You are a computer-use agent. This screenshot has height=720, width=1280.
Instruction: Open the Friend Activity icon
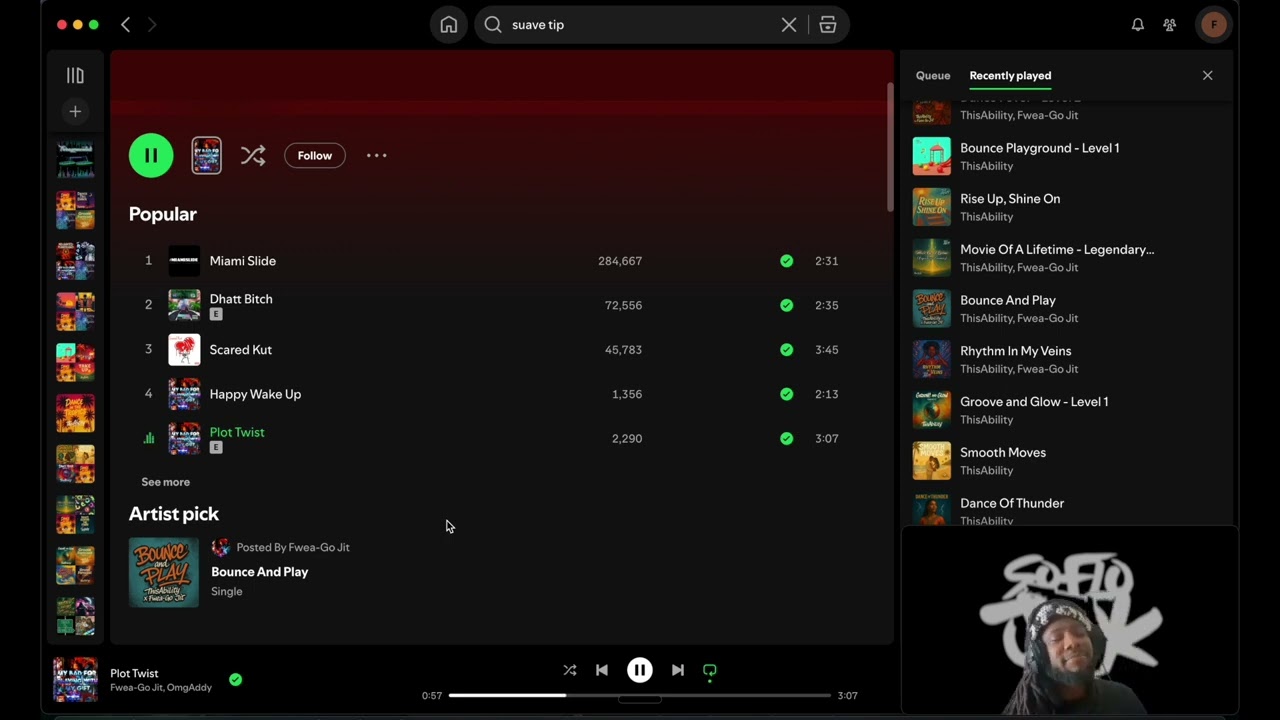(x=1170, y=25)
